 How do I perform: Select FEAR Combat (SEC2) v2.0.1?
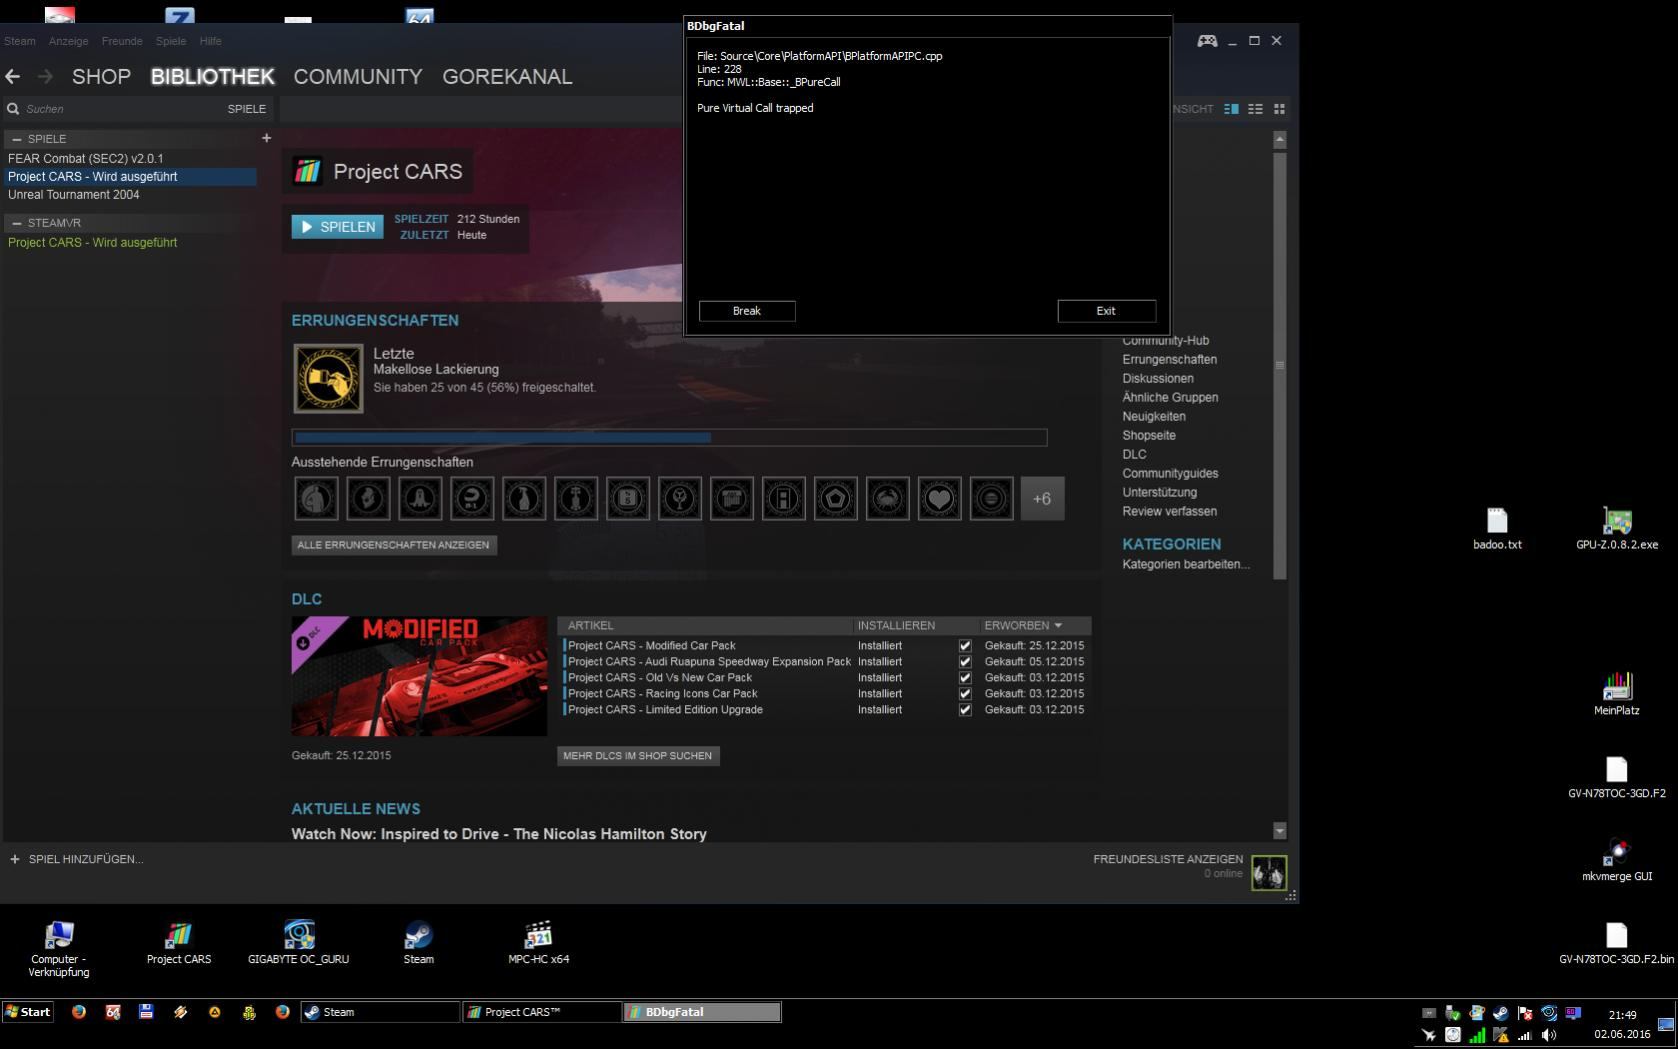[86, 159]
